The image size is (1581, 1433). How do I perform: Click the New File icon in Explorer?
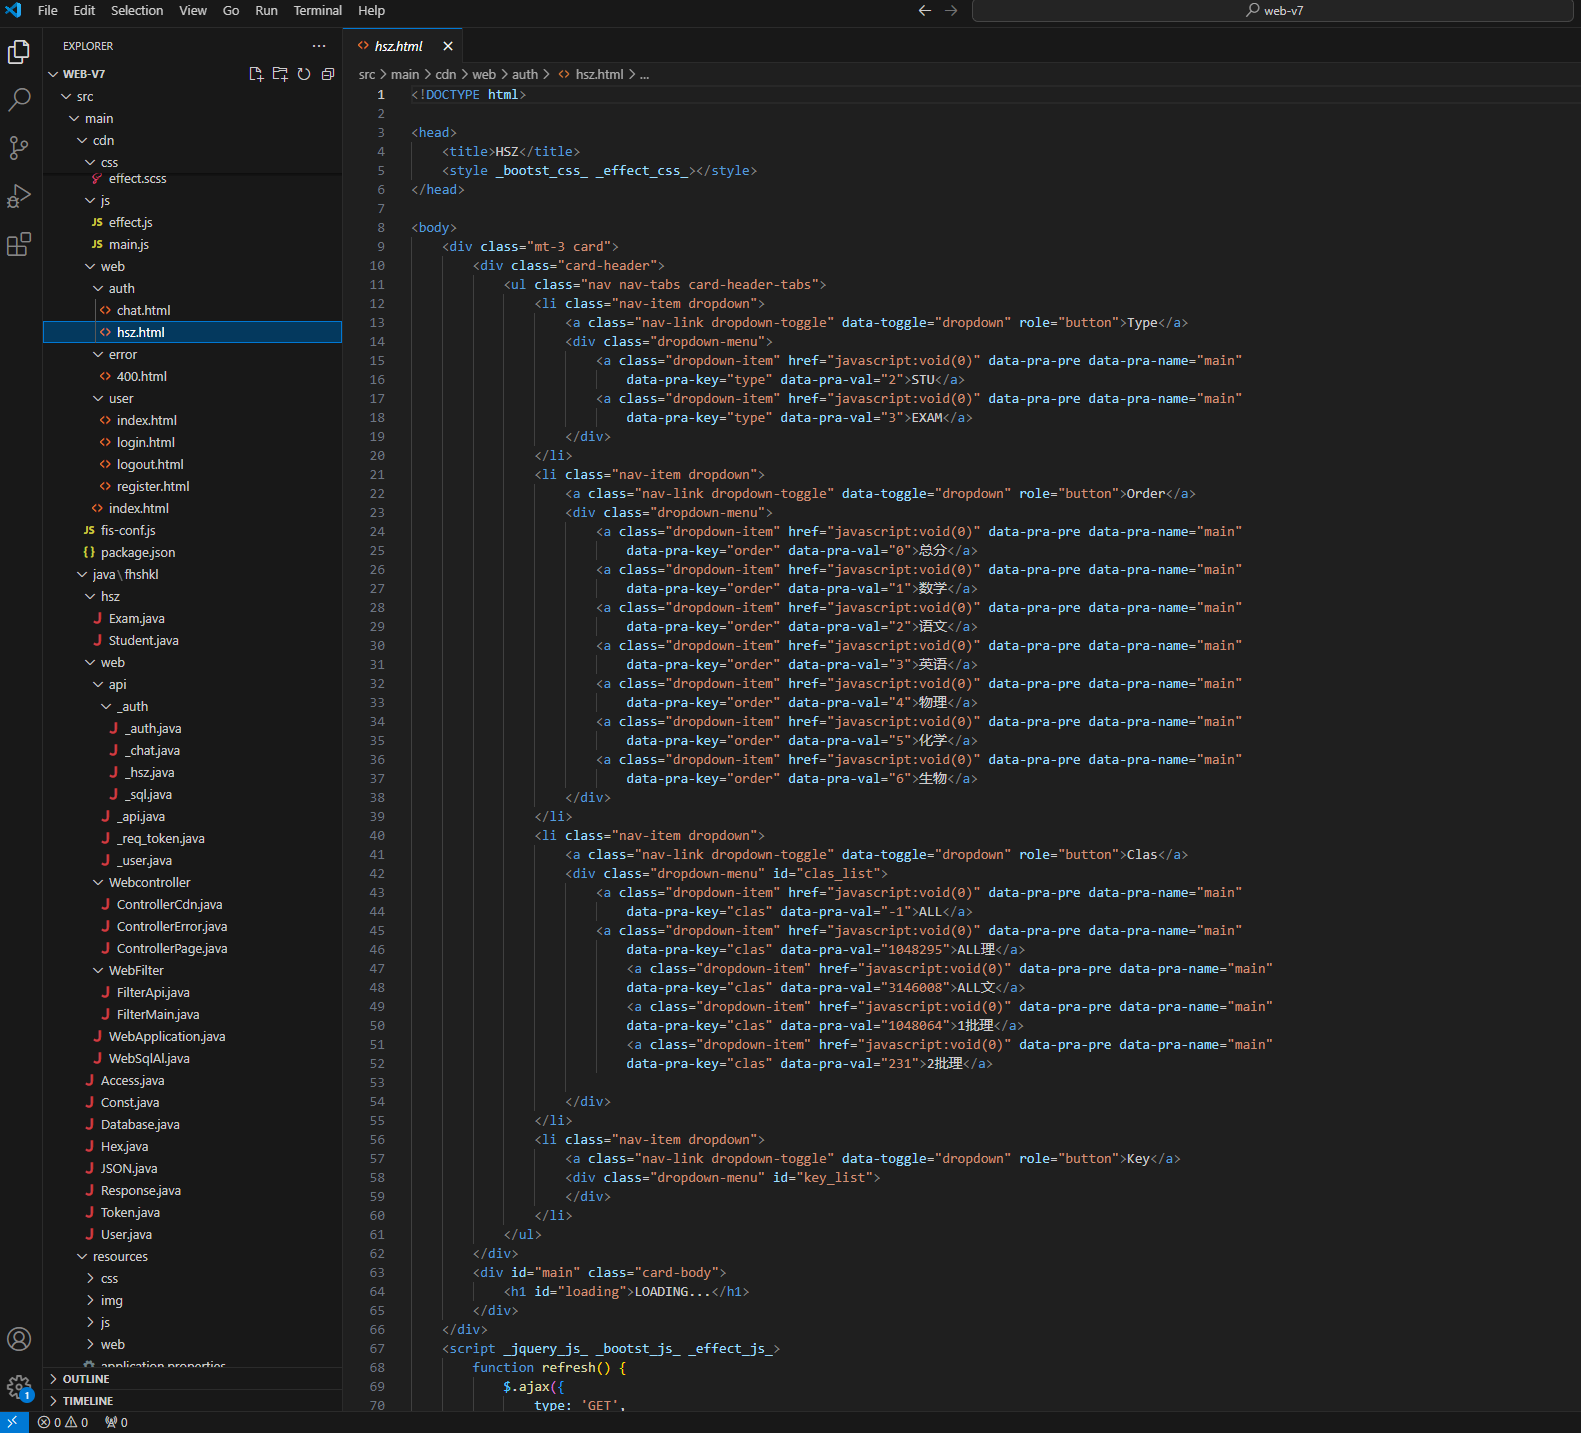[x=256, y=74]
